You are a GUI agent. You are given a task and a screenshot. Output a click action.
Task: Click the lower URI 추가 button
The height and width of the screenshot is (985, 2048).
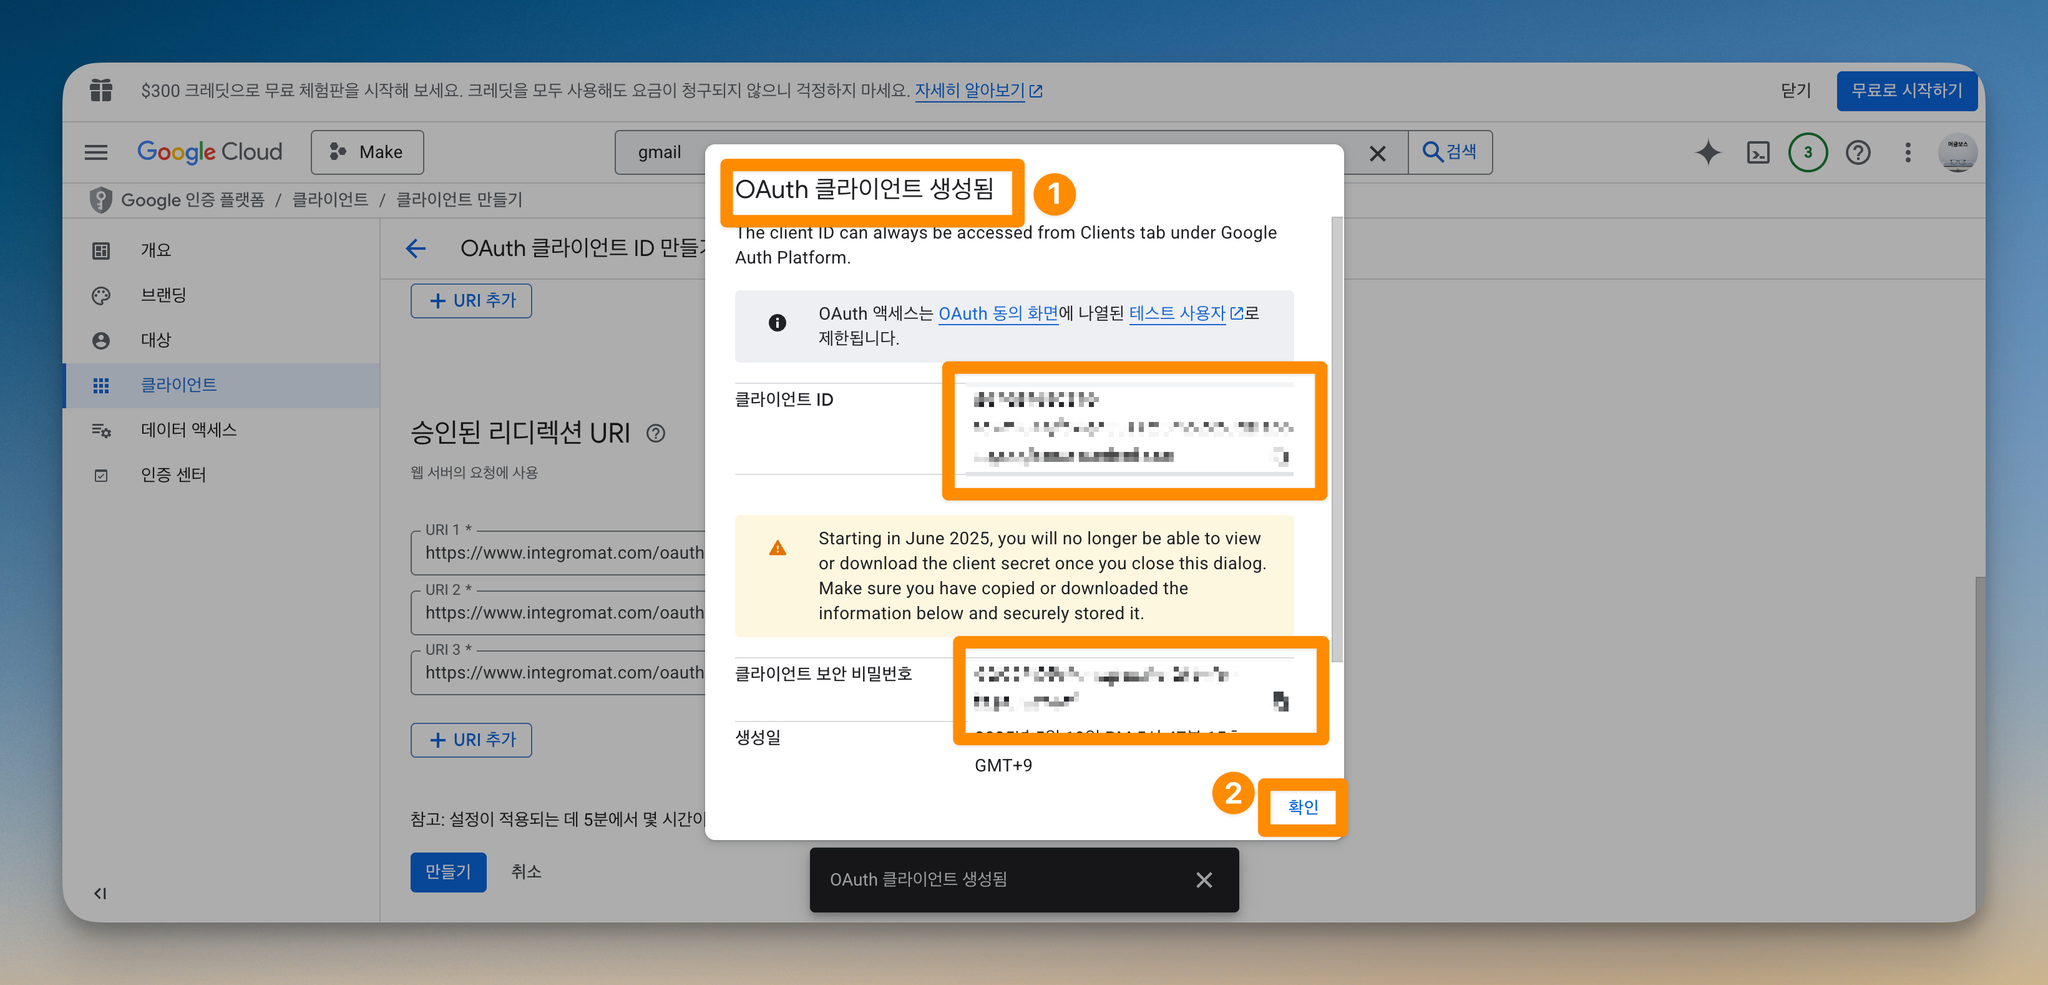tap(471, 740)
